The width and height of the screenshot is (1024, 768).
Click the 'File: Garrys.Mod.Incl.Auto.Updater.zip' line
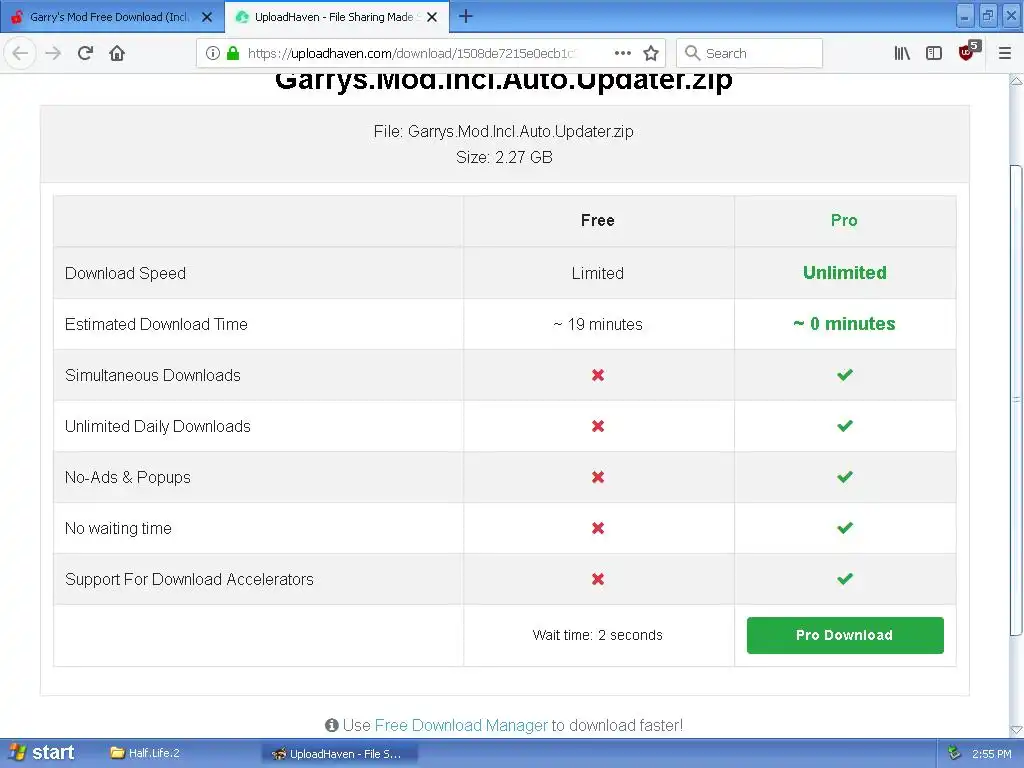[x=504, y=131]
